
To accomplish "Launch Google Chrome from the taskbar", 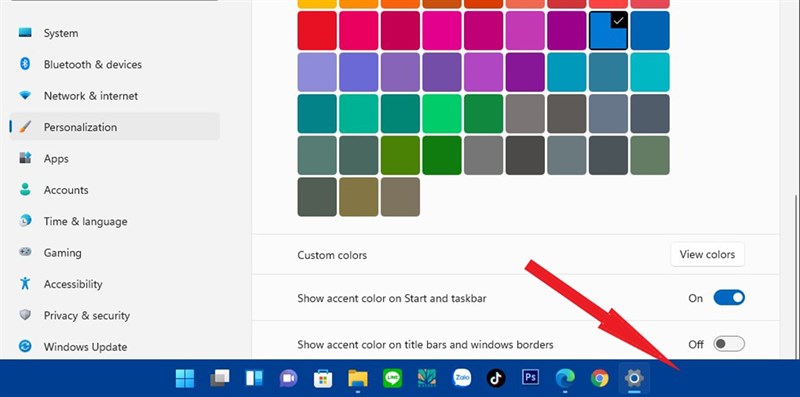I will tap(600, 378).
